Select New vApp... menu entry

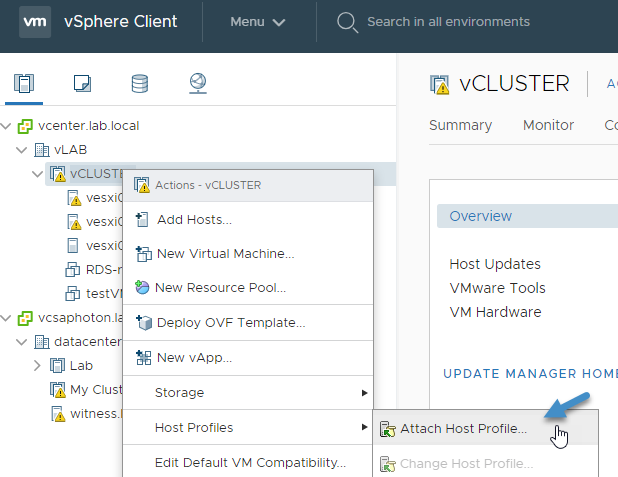coord(248,358)
